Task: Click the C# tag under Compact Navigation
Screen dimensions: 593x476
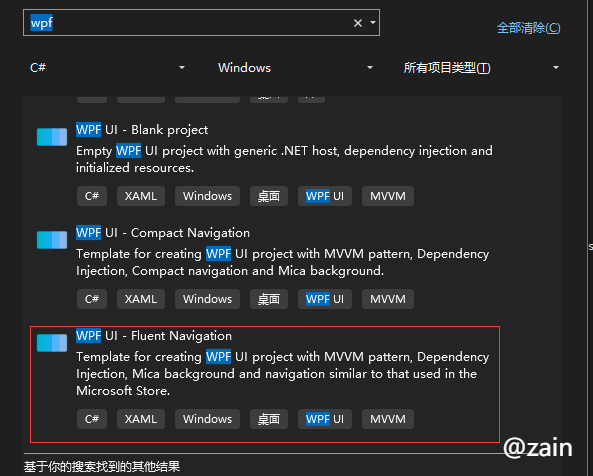Action: [92, 299]
